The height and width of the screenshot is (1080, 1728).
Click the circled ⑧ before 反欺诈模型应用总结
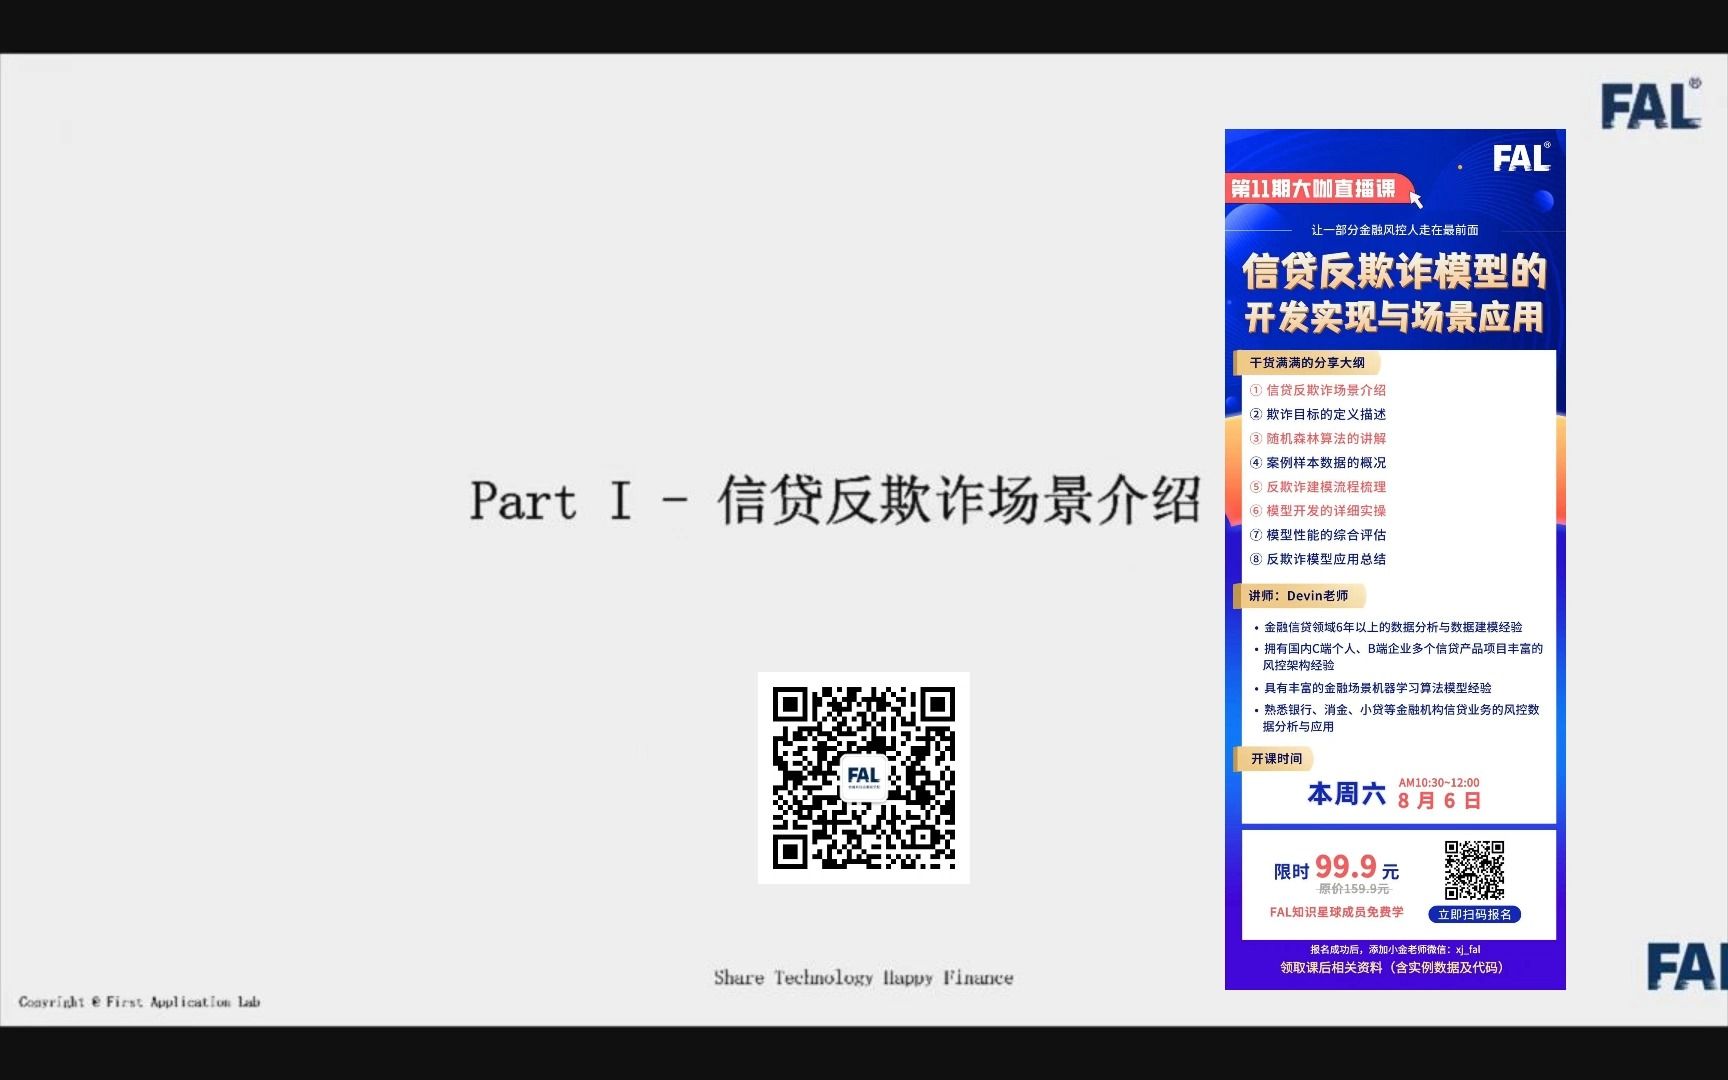coord(1256,559)
